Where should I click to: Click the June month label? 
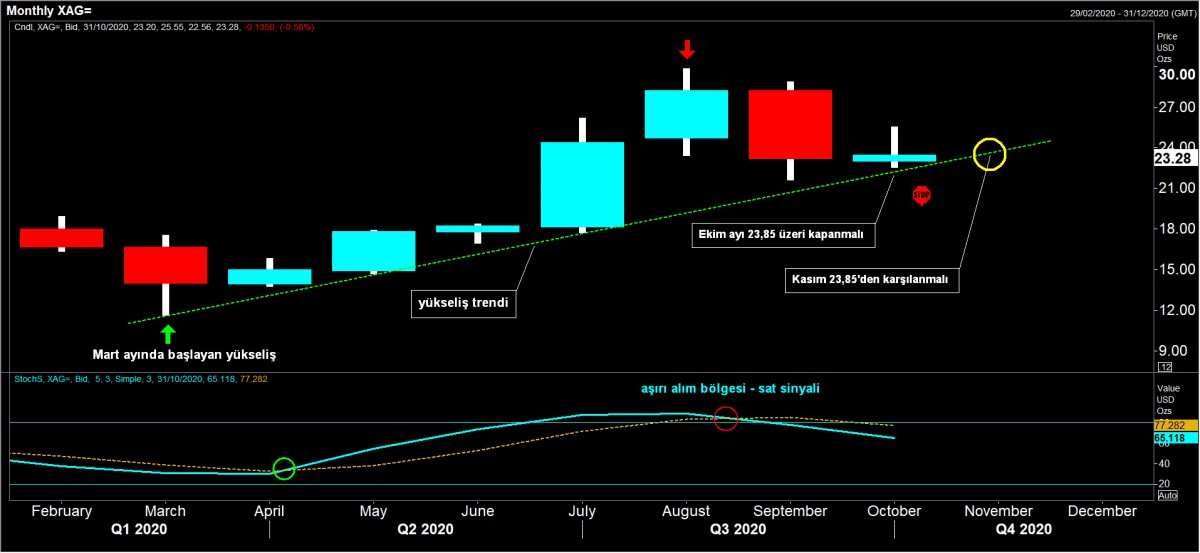[x=477, y=511]
